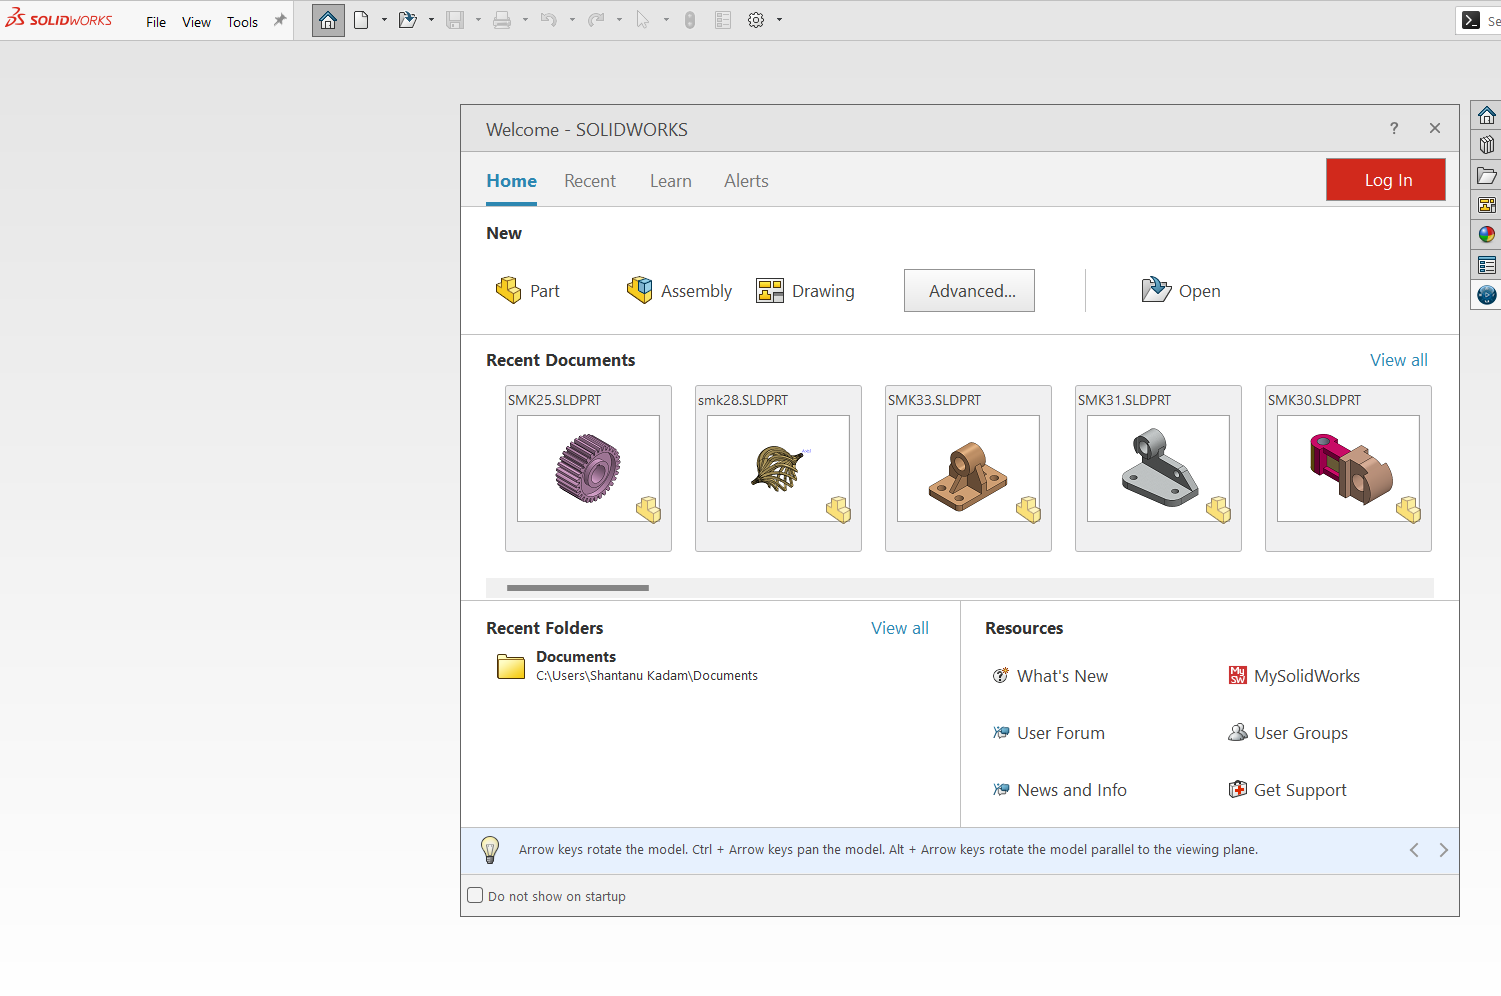Select the Home tab
Viewport: 1501px width, 996px height.
click(x=511, y=181)
